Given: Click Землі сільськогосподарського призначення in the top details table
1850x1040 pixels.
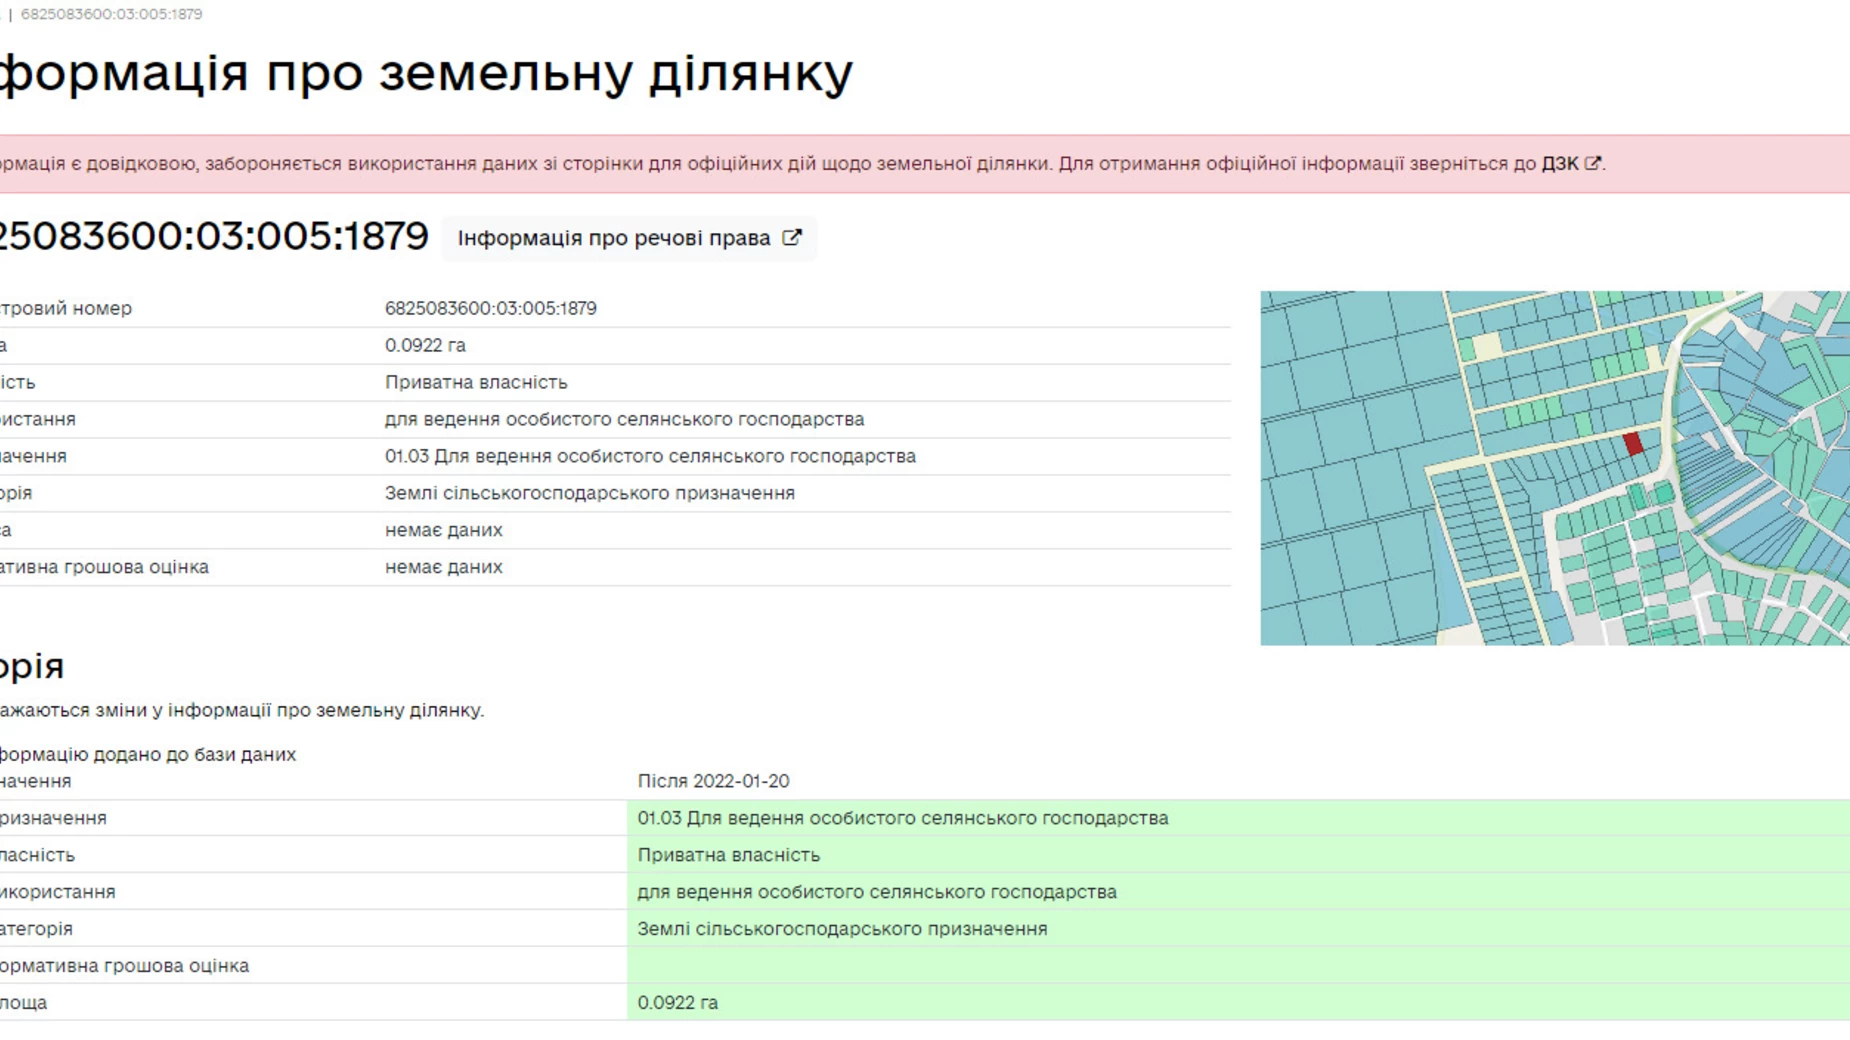Looking at the screenshot, I should (x=589, y=493).
